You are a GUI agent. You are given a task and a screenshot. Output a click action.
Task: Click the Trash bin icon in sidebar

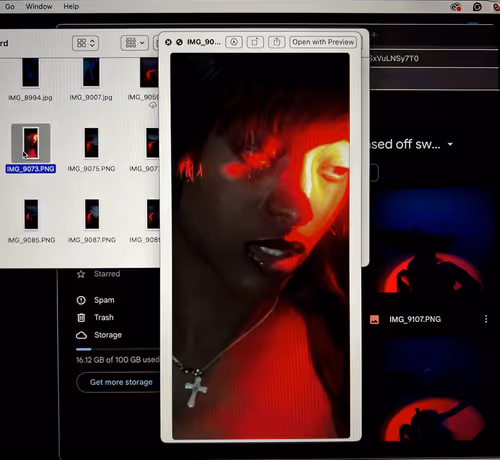click(81, 317)
